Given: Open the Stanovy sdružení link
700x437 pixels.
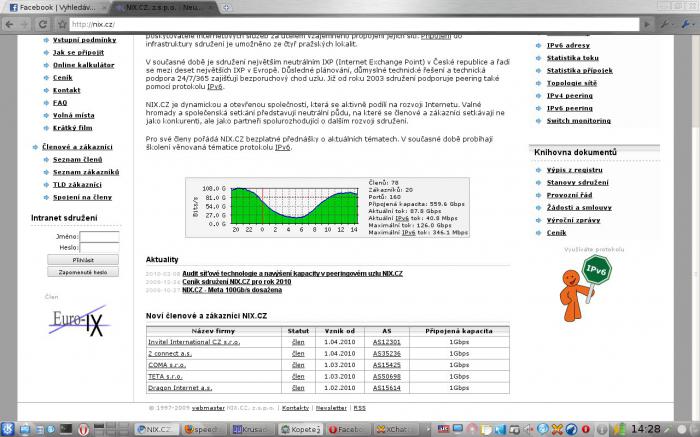Looking at the screenshot, I should pos(577,182).
